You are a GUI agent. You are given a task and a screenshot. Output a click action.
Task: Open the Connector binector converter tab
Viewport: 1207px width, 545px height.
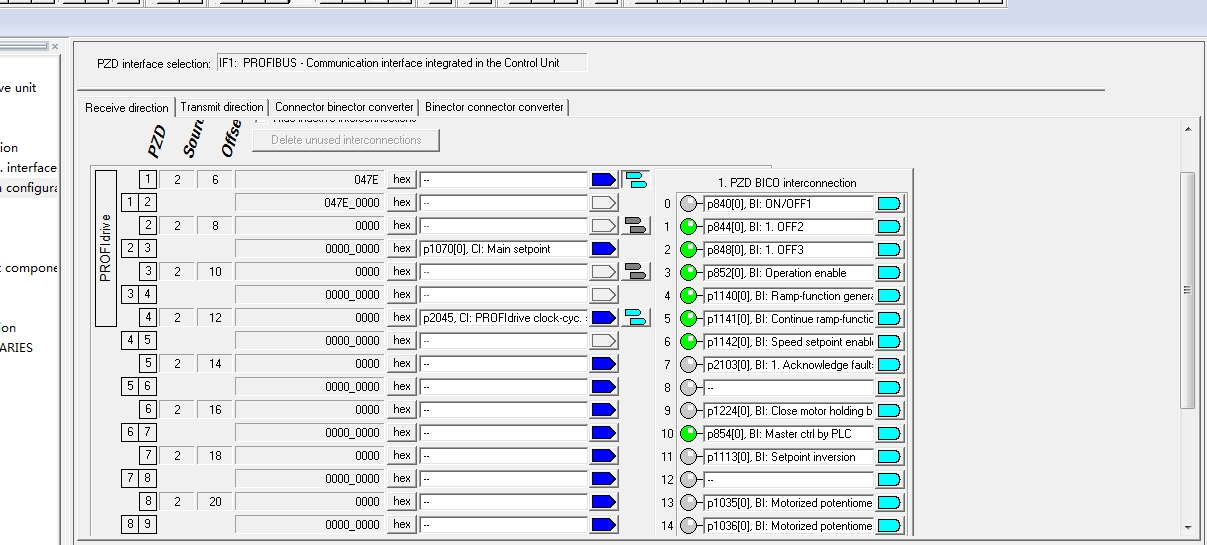tap(344, 107)
